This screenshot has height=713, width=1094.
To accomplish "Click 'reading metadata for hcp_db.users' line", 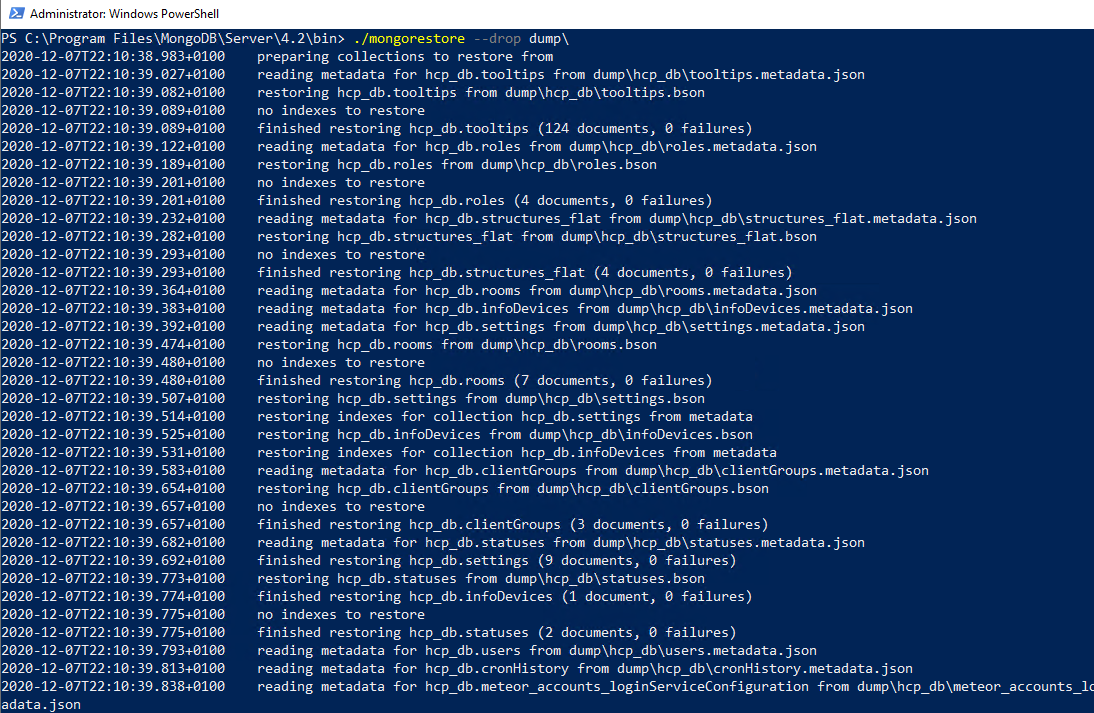I will pyautogui.click(x=537, y=651).
